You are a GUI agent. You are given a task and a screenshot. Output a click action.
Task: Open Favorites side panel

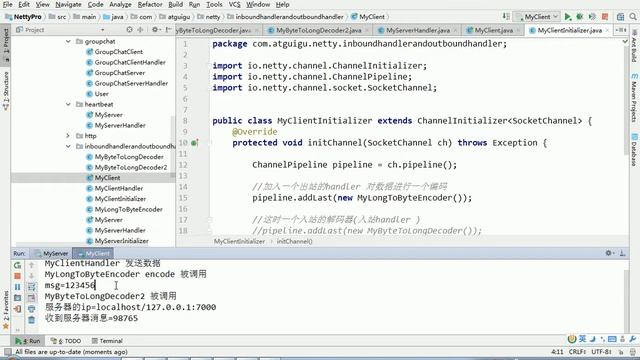pyautogui.click(x=6, y=309)
